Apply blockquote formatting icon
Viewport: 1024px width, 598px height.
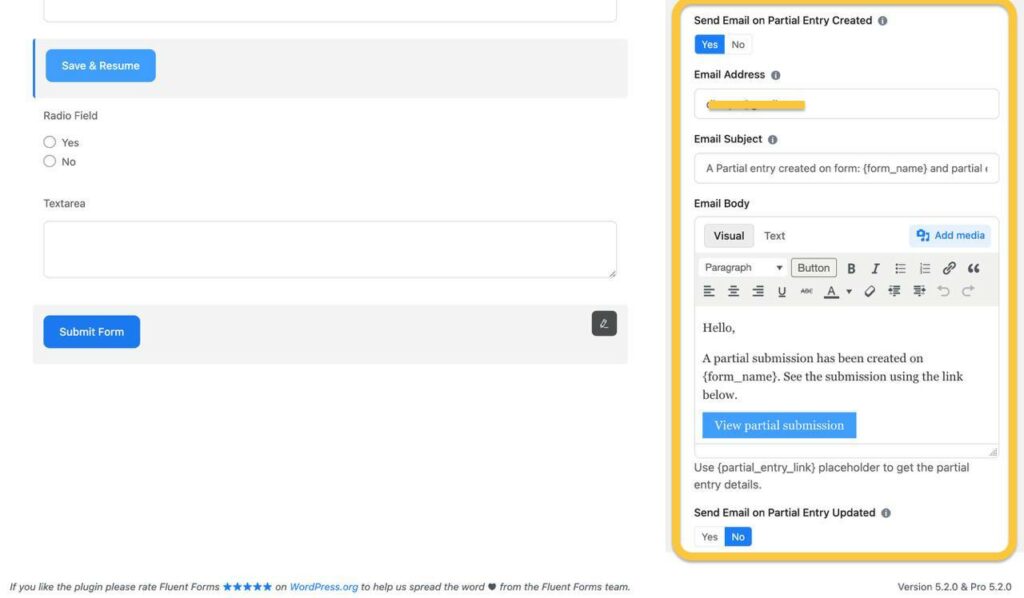(x=973, y=268)
